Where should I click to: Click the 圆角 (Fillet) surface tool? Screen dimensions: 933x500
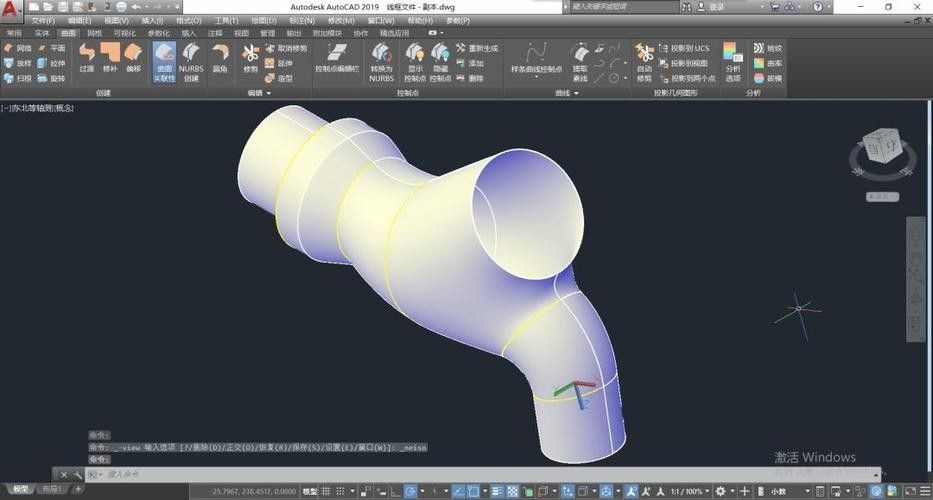pyautogui.click(x=220, y=57)
